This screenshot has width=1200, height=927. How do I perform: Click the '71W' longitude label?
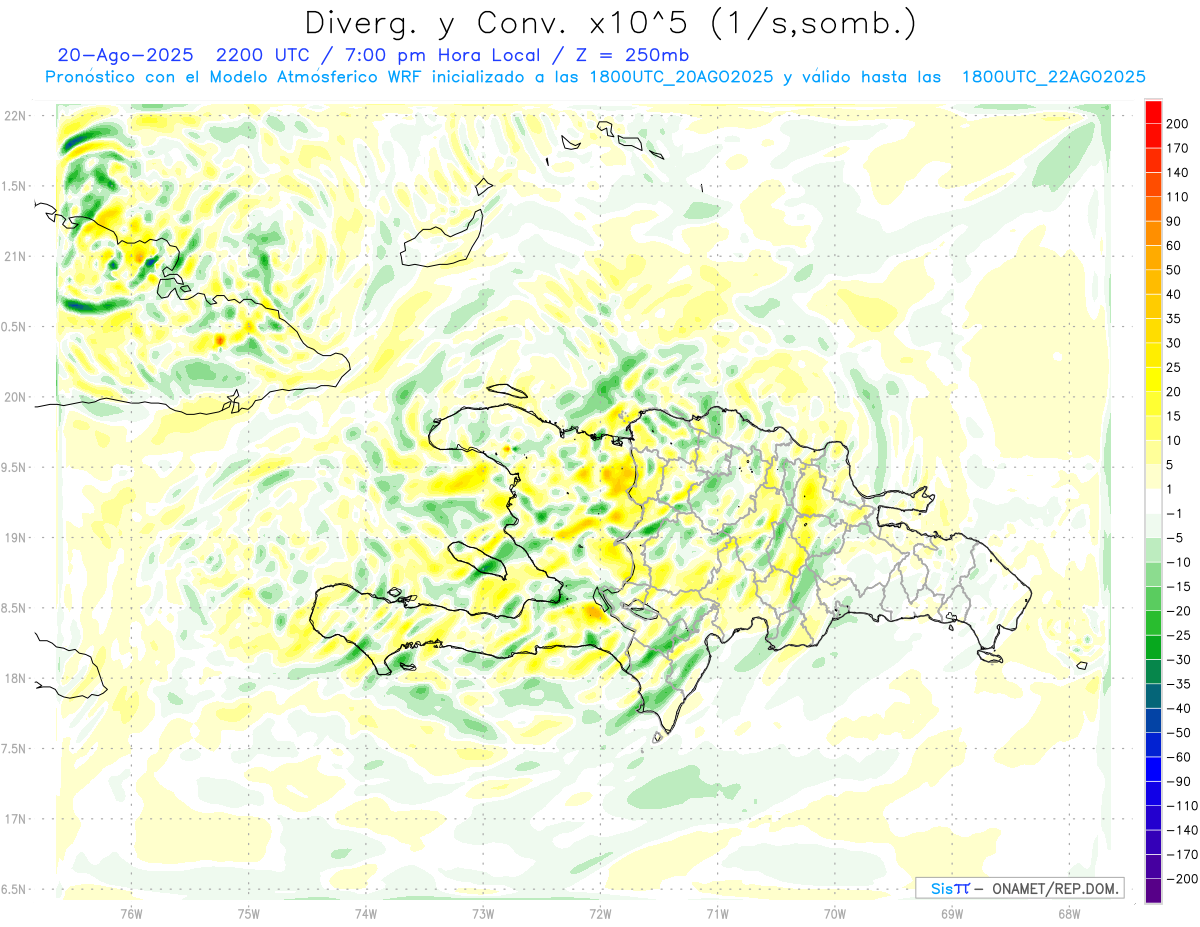pos(717,913)
